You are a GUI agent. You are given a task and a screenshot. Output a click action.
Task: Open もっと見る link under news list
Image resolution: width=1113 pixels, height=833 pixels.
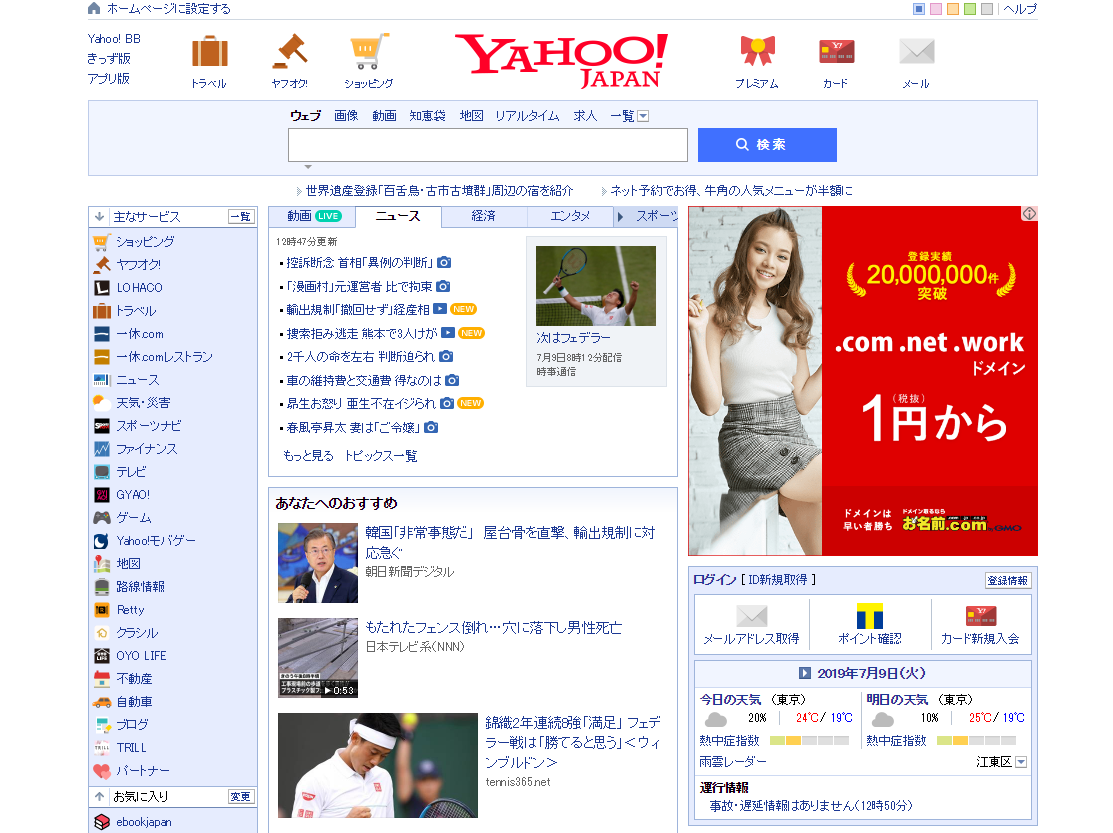click(x=308, y=456)
